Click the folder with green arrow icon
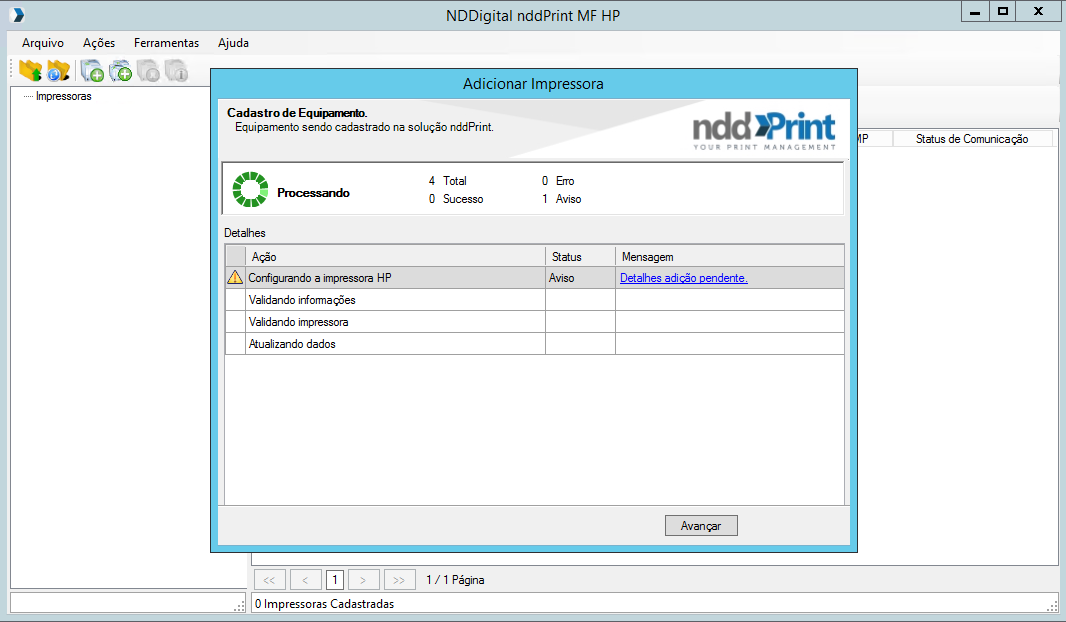The image size is (1066, 622). (x=30, y=70)
